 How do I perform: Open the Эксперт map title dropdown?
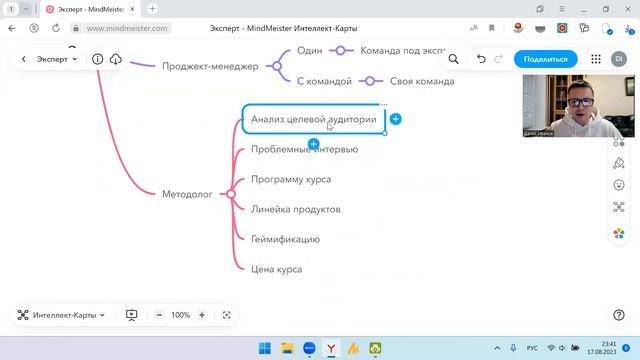[x=57, y=59]
